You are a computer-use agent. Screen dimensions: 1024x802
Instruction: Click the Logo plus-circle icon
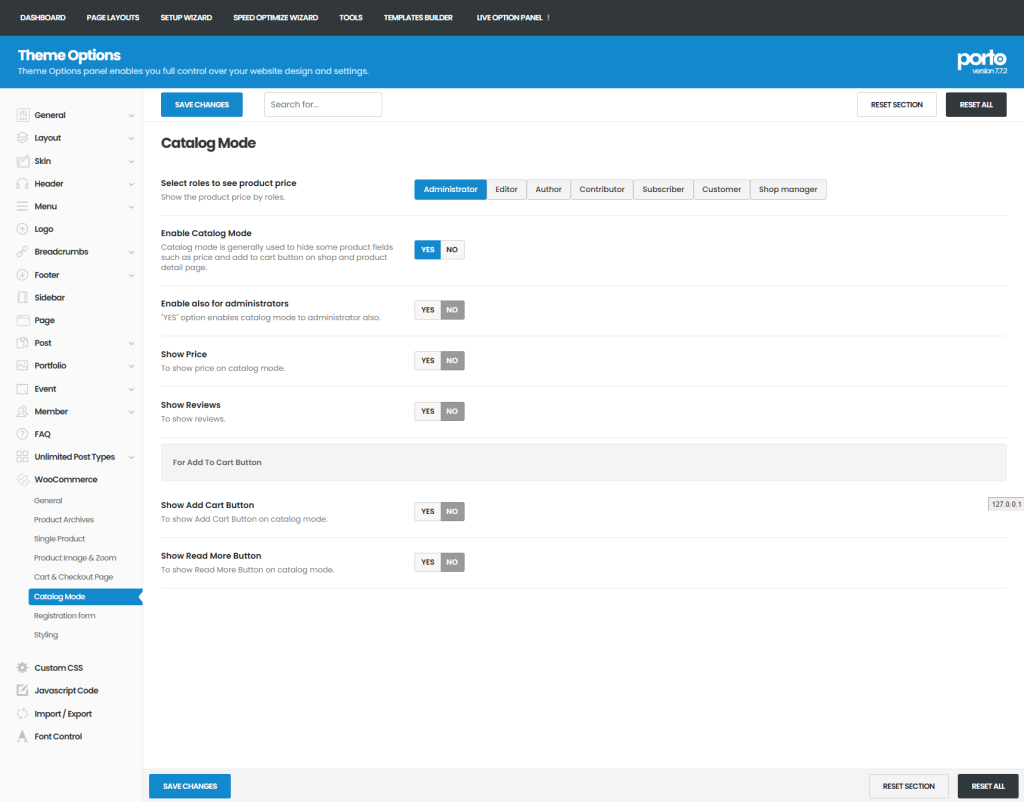23,229
